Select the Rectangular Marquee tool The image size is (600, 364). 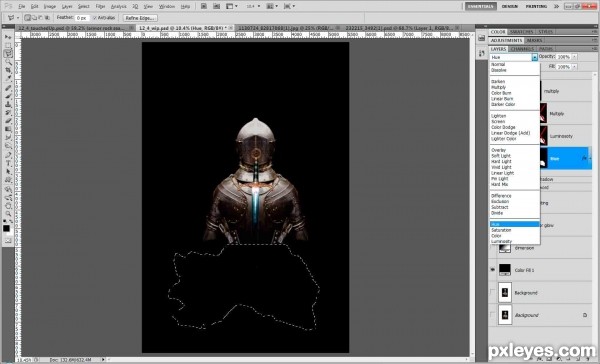click(x=8, y=46)
